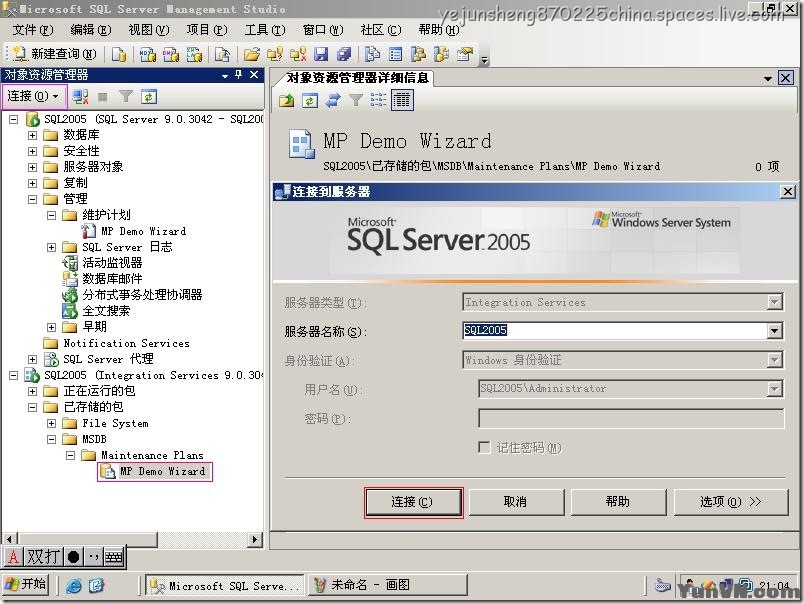Screen dimensions: 804x604
Task: Expand the 服务器对象 folder node
Action: [x=32, y=167]
